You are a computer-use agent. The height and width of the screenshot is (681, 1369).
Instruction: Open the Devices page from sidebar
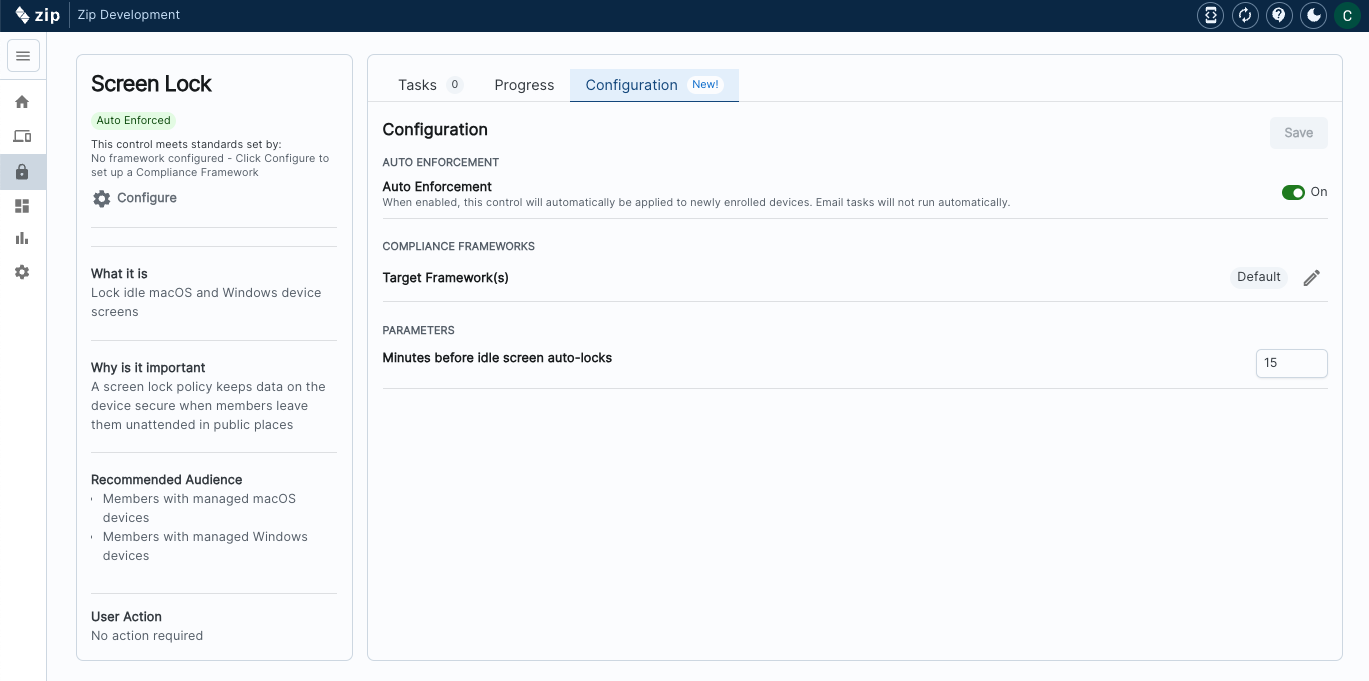click(x=22, y=136)
